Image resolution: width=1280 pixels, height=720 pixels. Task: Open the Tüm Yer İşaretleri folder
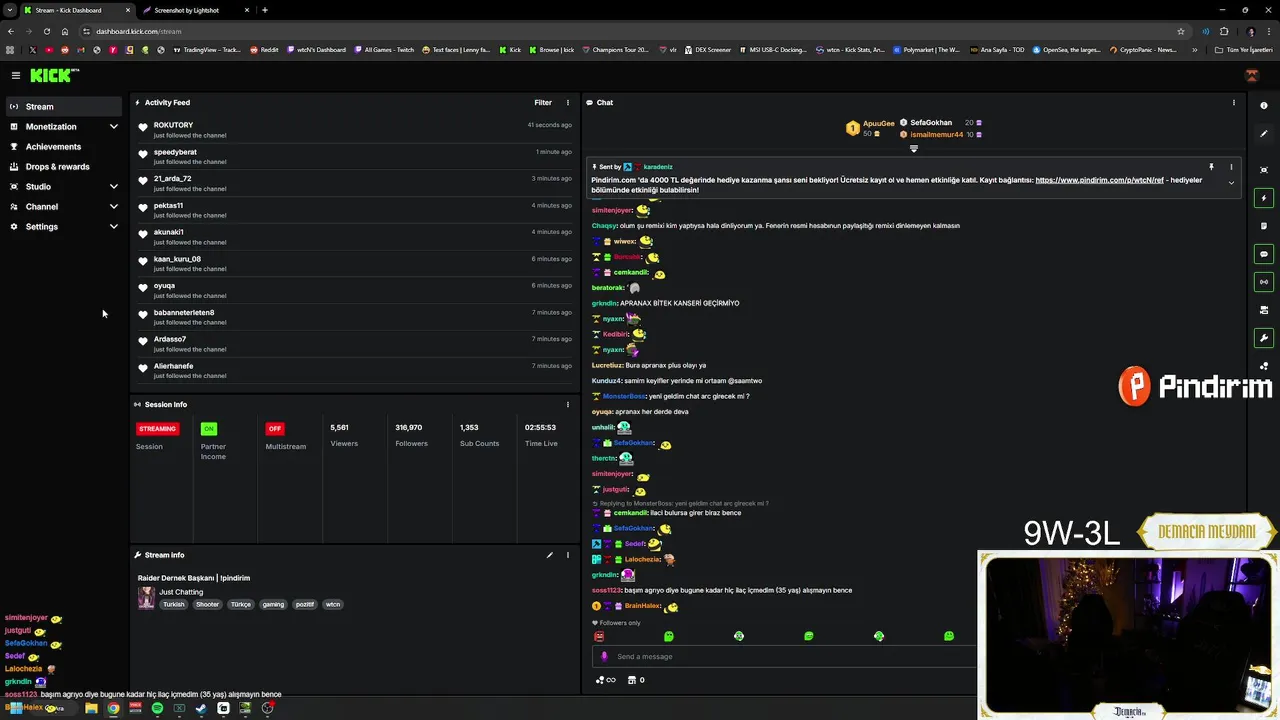(1243, 50)
